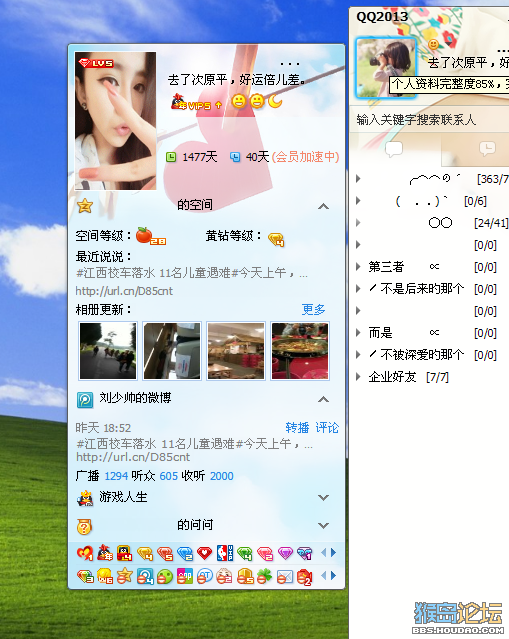Expand the contact group showing [0/6]

[x=358, y=201]
